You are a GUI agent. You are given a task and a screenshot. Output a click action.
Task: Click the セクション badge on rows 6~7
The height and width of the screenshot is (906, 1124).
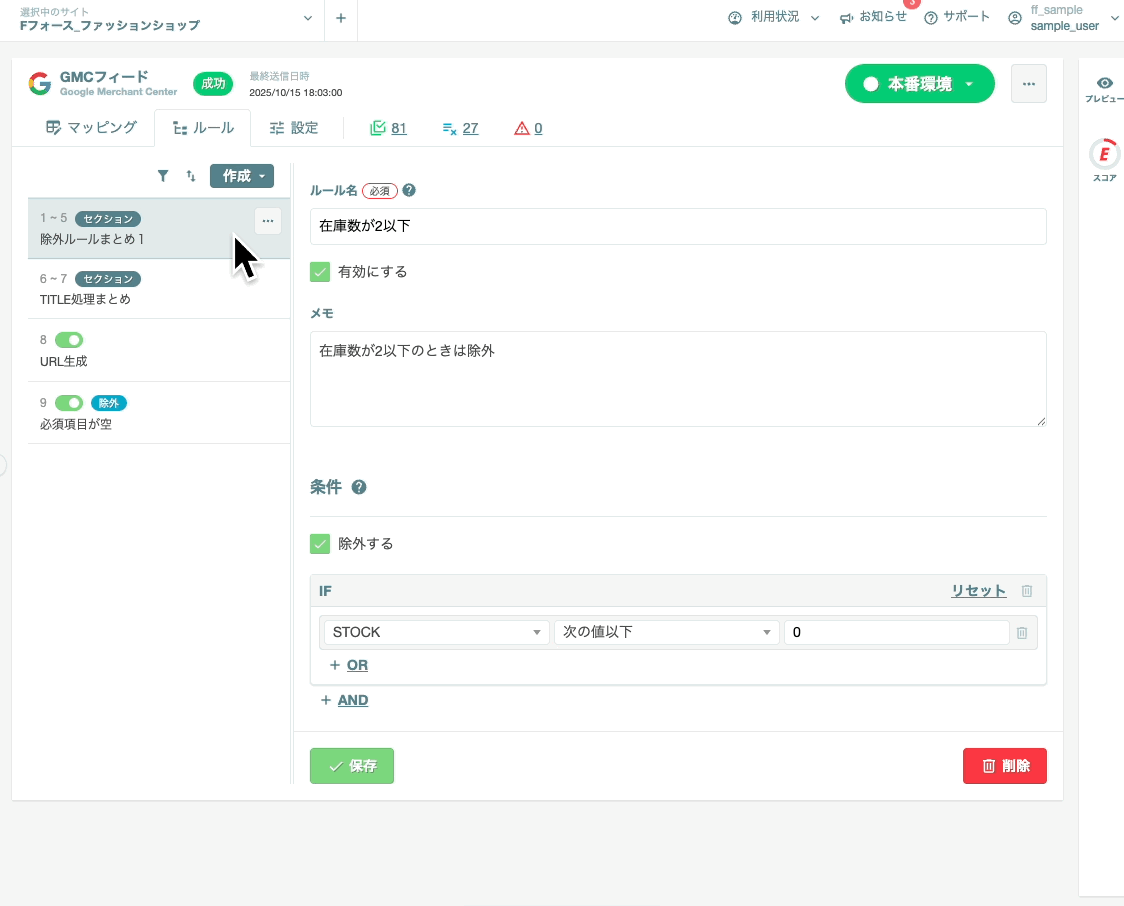108,279
